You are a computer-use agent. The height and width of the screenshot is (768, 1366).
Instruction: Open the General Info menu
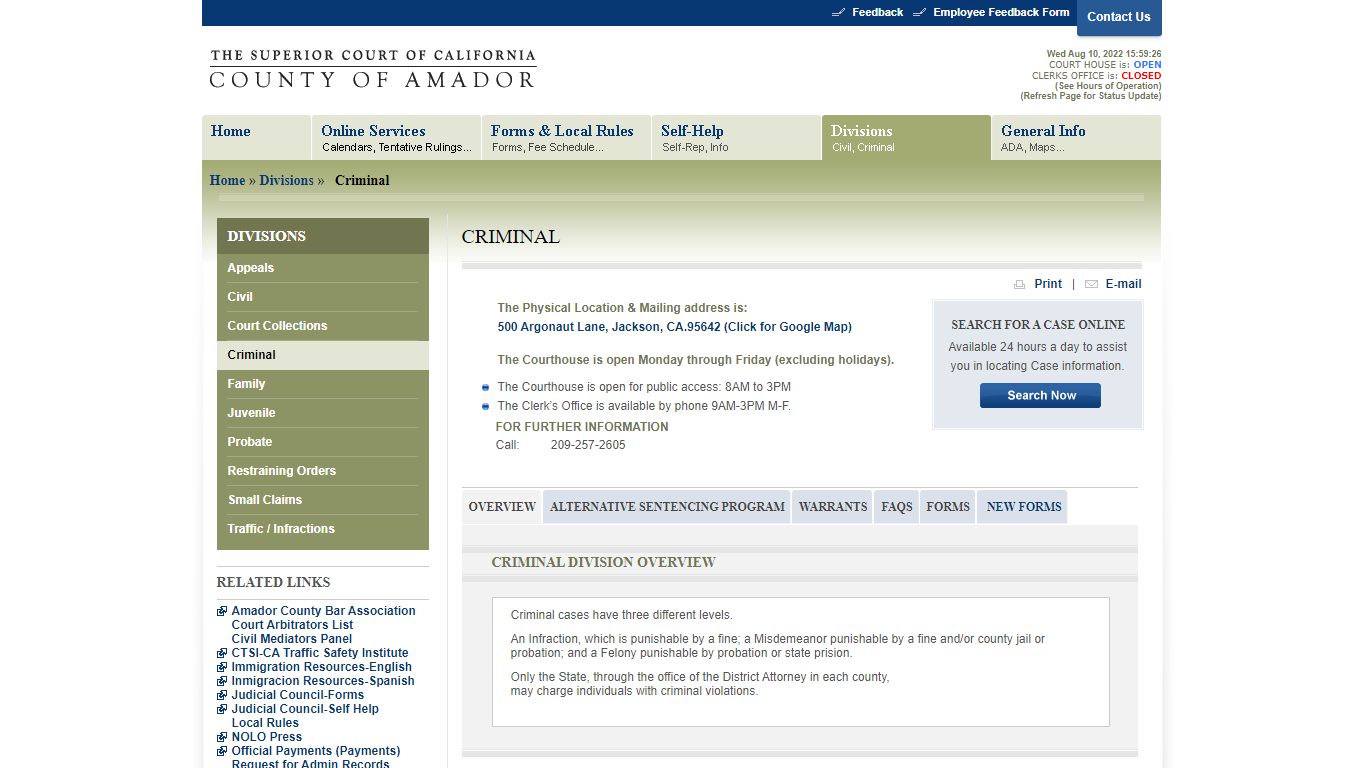pos(1076,138)
